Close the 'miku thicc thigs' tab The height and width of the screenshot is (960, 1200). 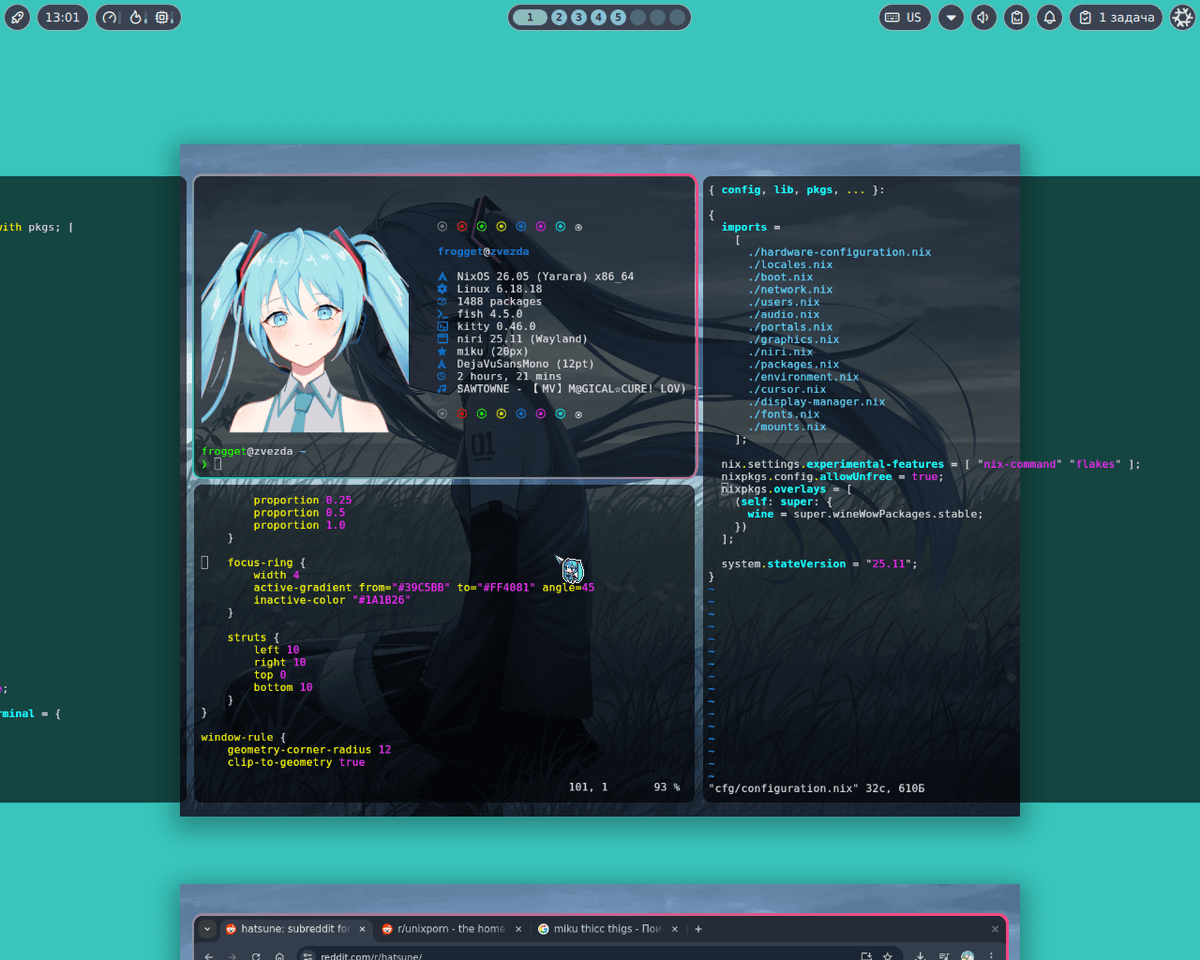(x=675, y=929)
